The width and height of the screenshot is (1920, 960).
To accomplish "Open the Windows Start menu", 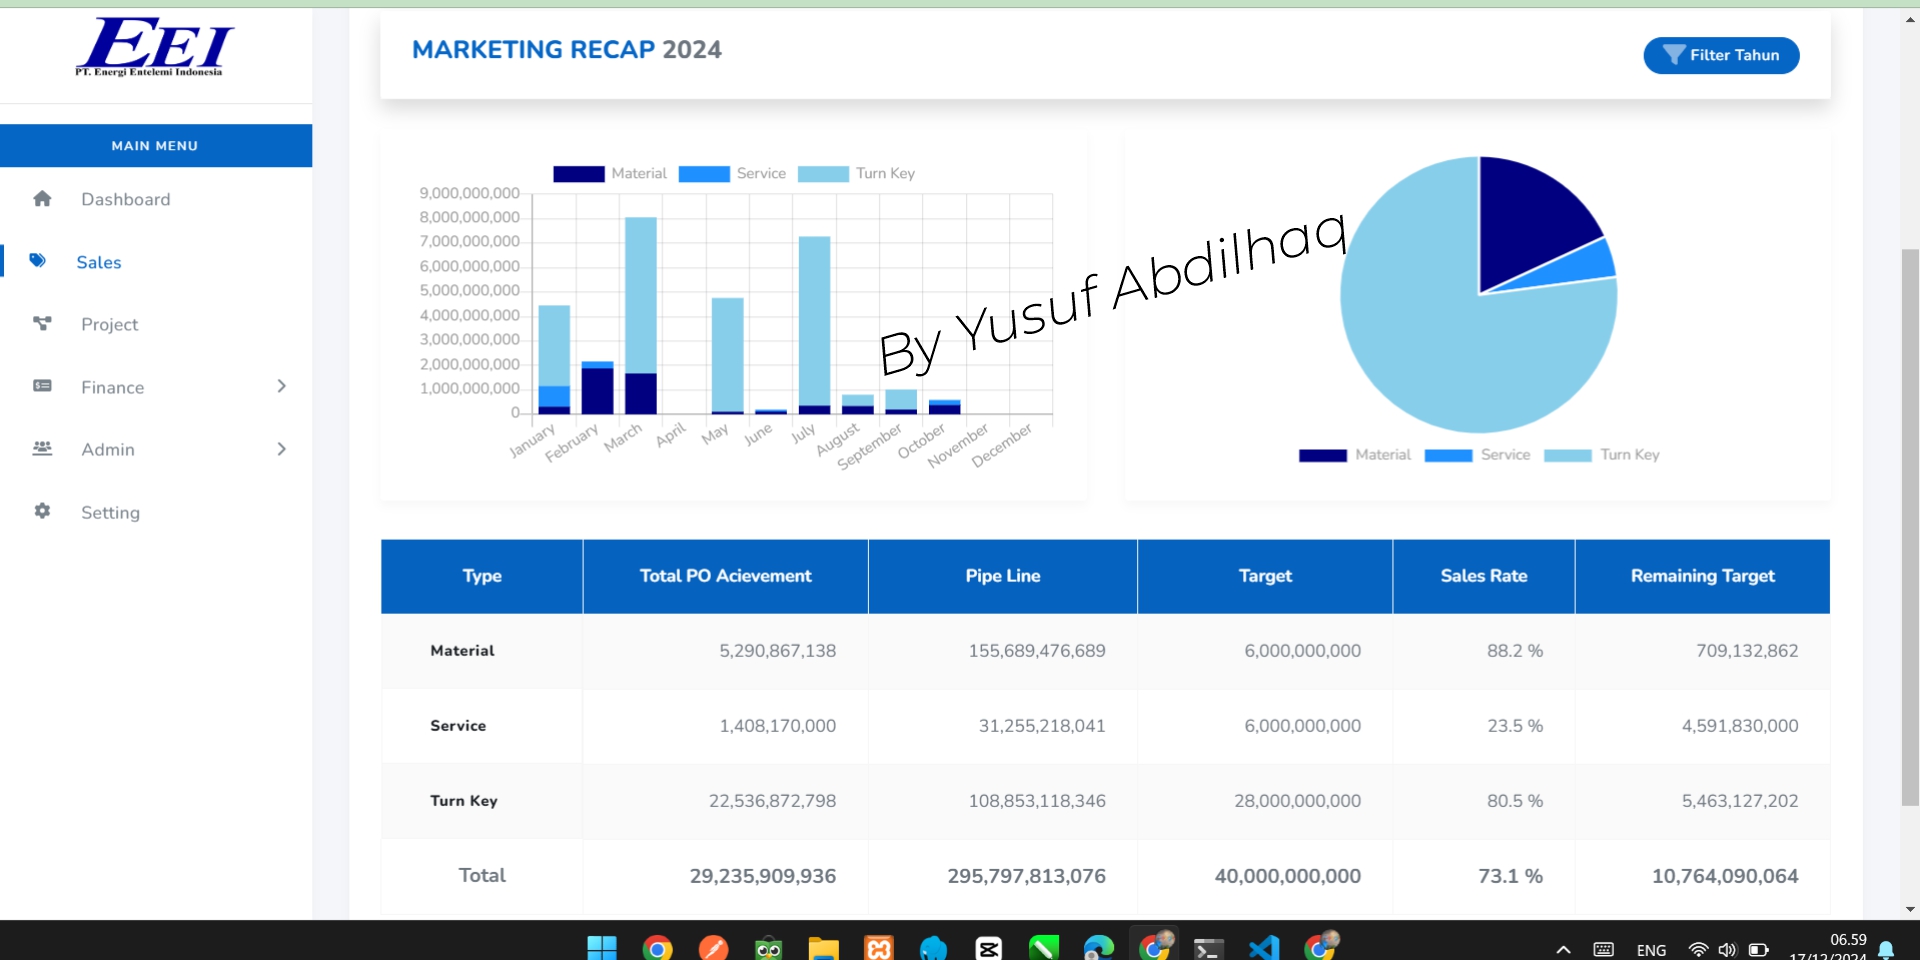I will 602,947.
